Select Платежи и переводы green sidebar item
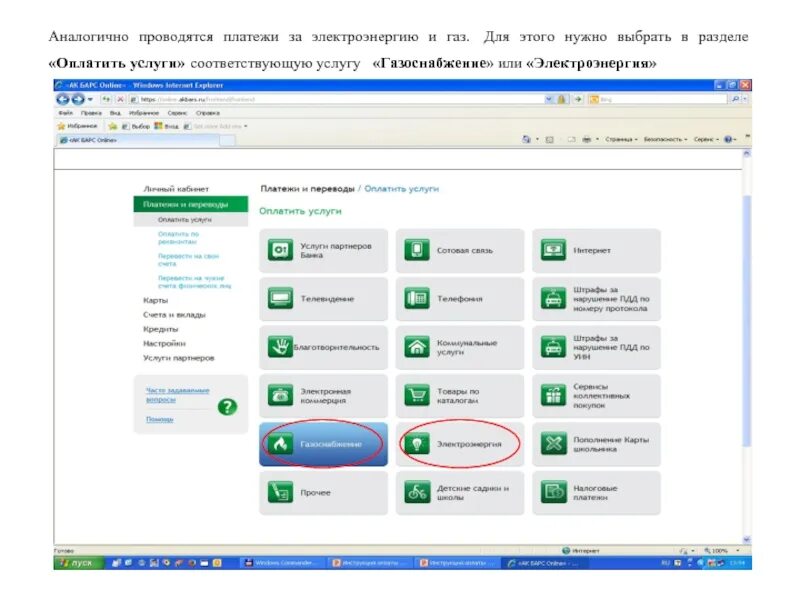The height and width of the screenshot is (600, 800). point(191,204)
